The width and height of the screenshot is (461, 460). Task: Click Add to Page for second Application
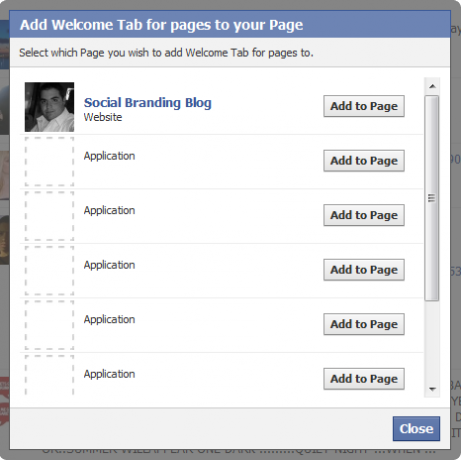364,215
